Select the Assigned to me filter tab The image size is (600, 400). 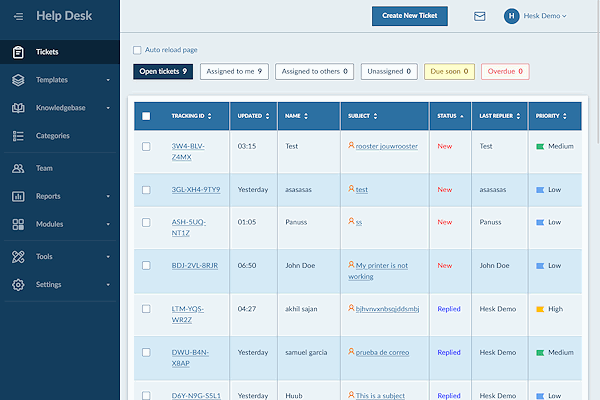click(234, 71)
